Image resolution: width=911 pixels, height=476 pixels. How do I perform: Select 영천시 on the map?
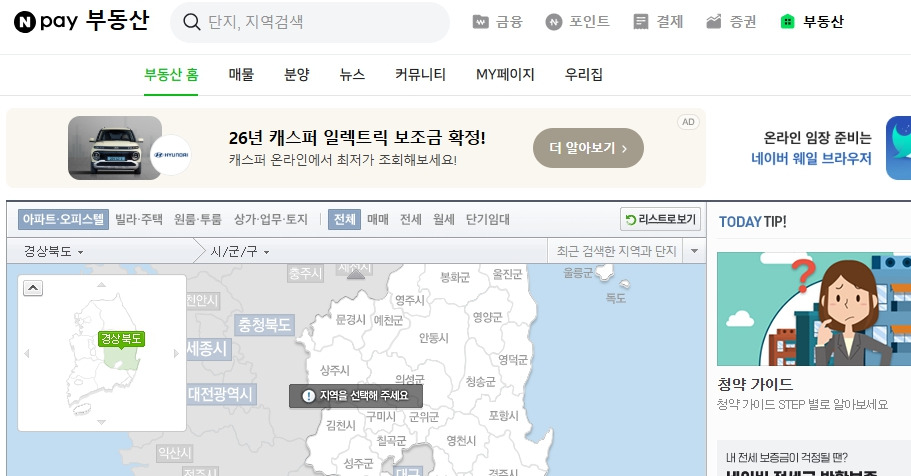click(461, 441)
